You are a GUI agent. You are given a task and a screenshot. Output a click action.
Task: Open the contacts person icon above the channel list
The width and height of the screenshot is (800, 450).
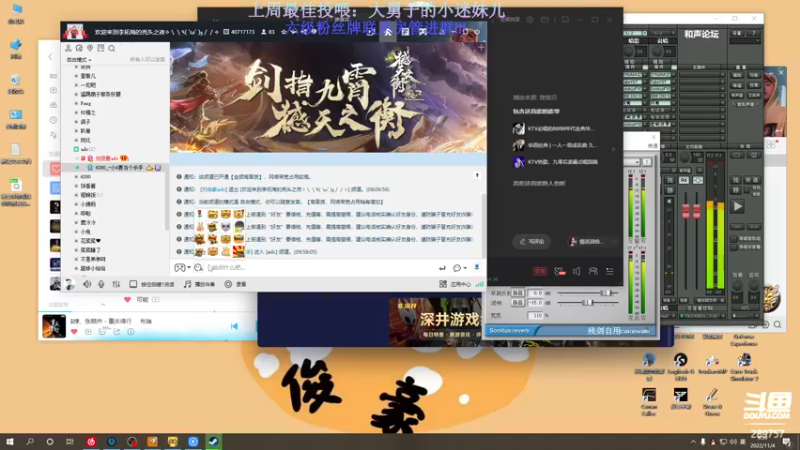pyautogui.click(x=68, y=48)
